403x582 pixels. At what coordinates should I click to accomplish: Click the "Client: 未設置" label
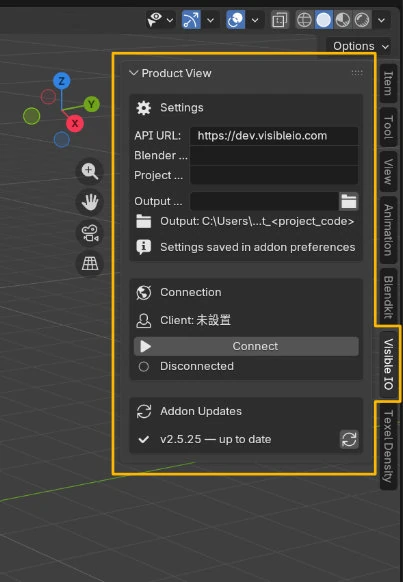click(x=195, y=320)
